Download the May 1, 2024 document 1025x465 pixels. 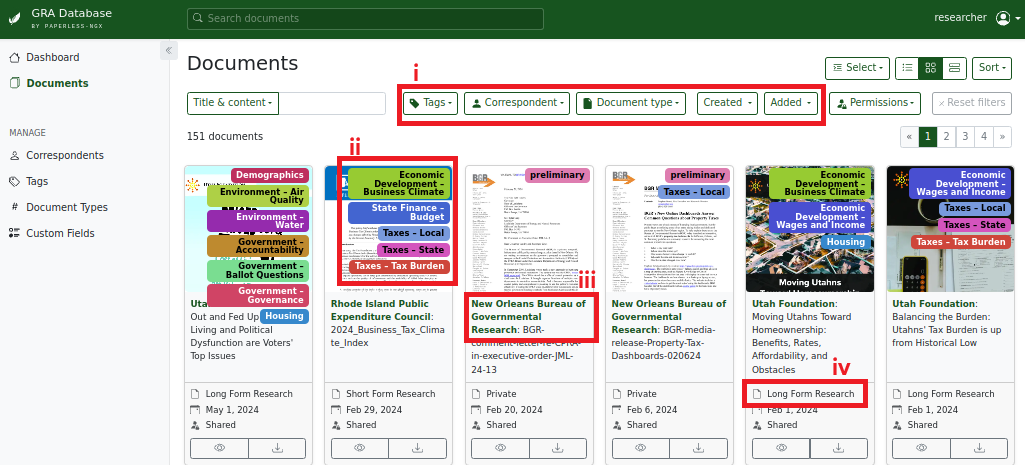click(277, 449)
